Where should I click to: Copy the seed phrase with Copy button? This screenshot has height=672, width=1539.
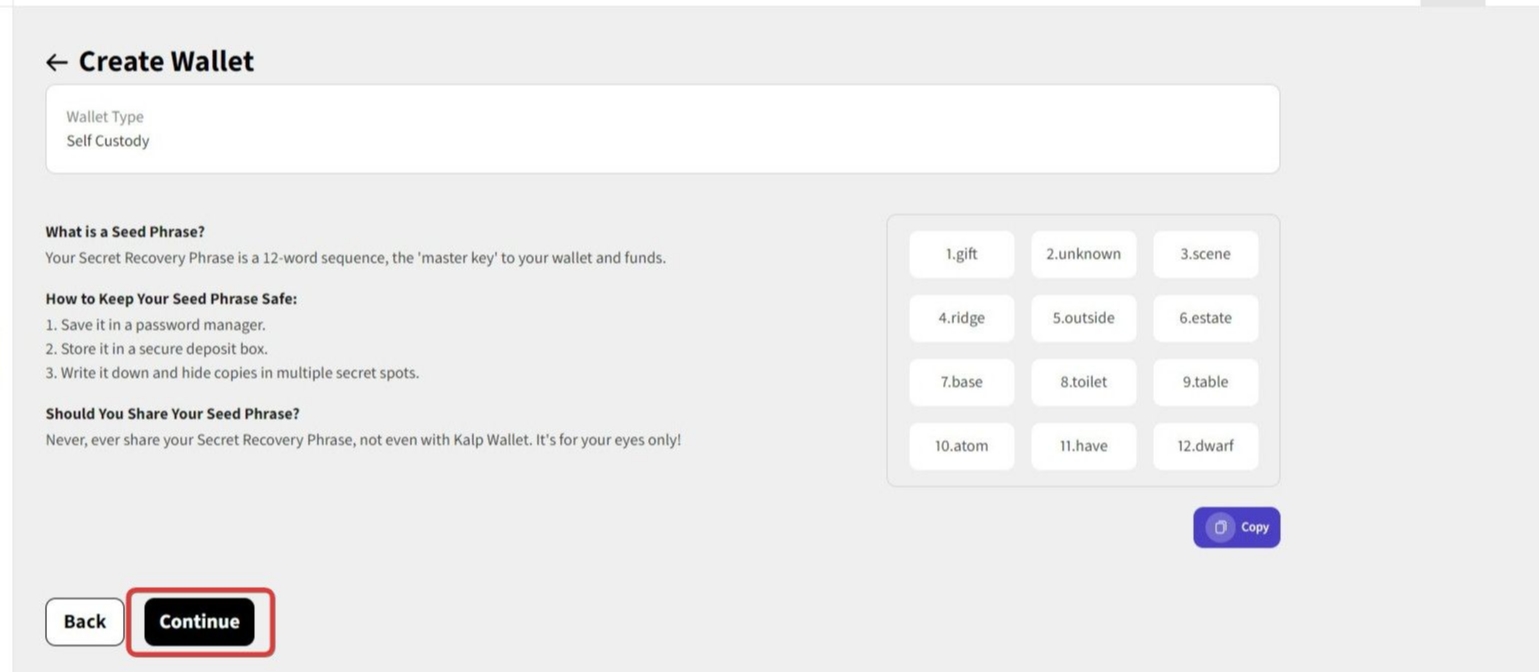pos(1237,527)
